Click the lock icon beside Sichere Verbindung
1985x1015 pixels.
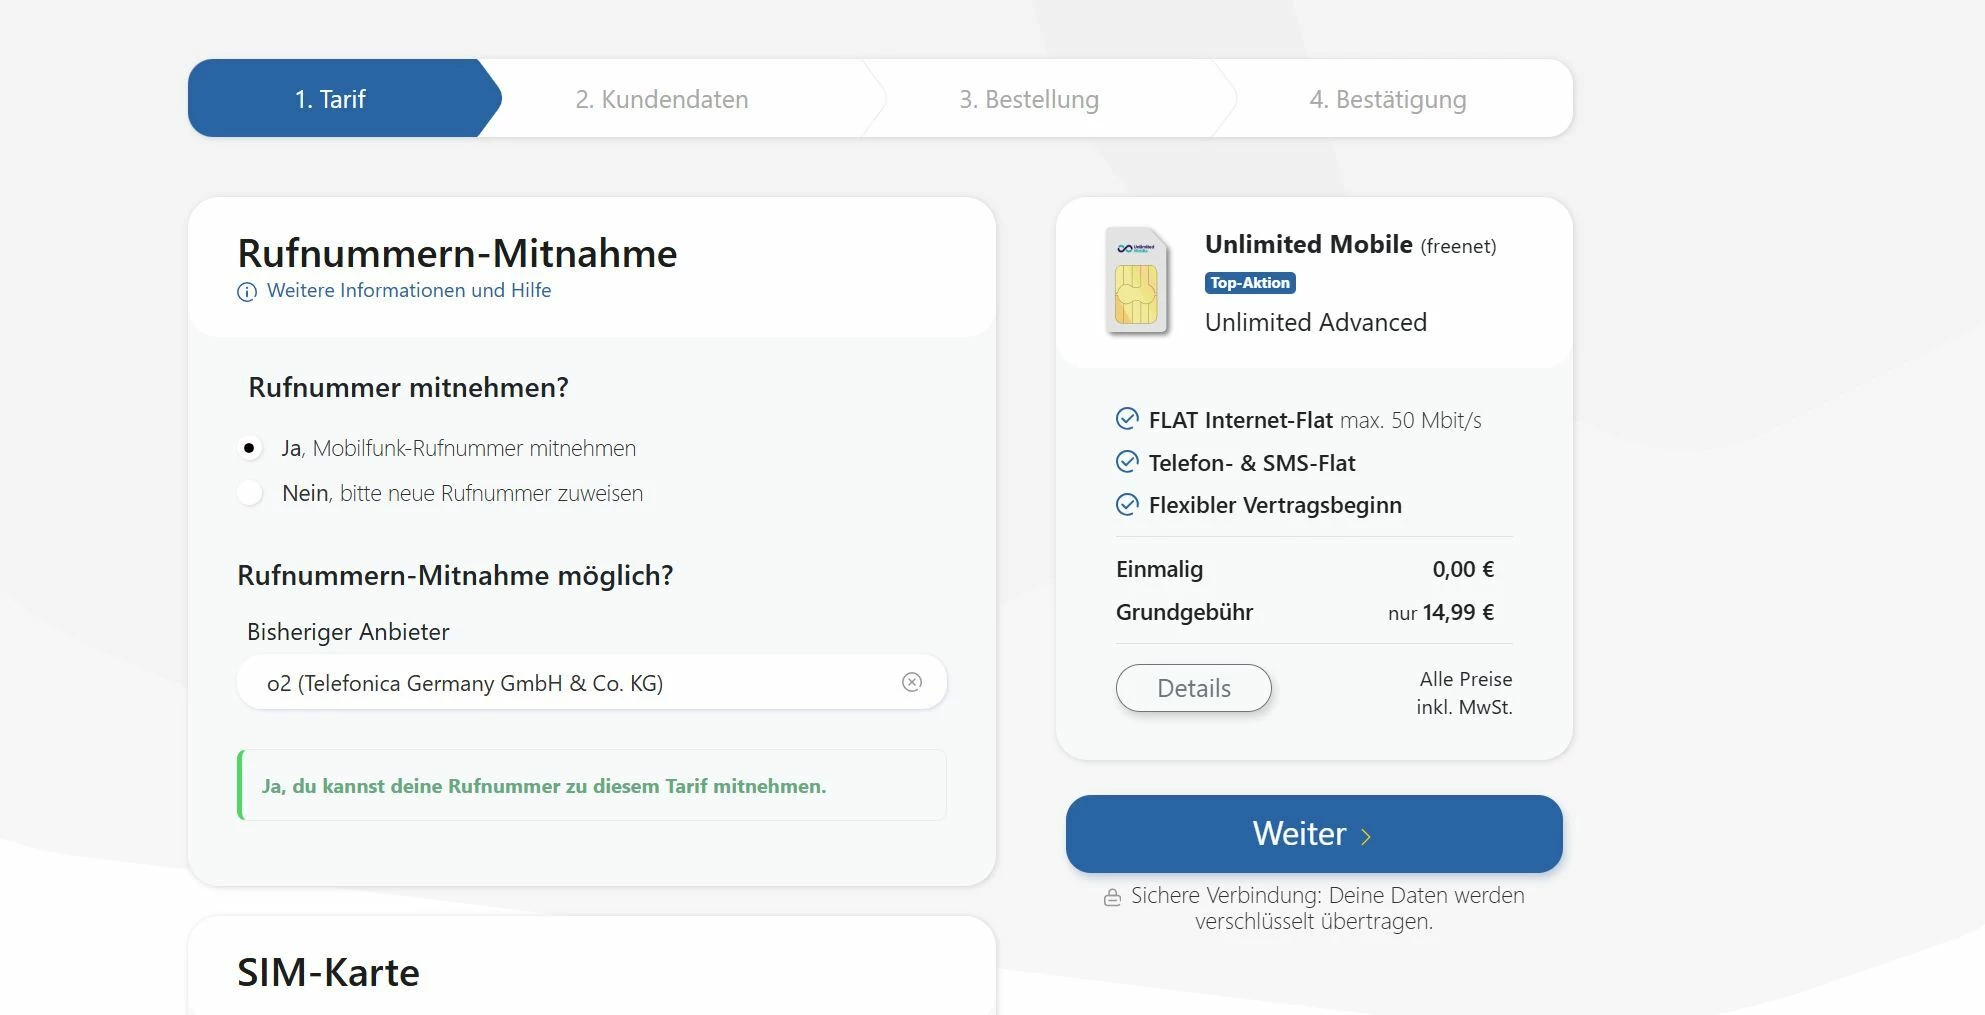(1112, 897)
